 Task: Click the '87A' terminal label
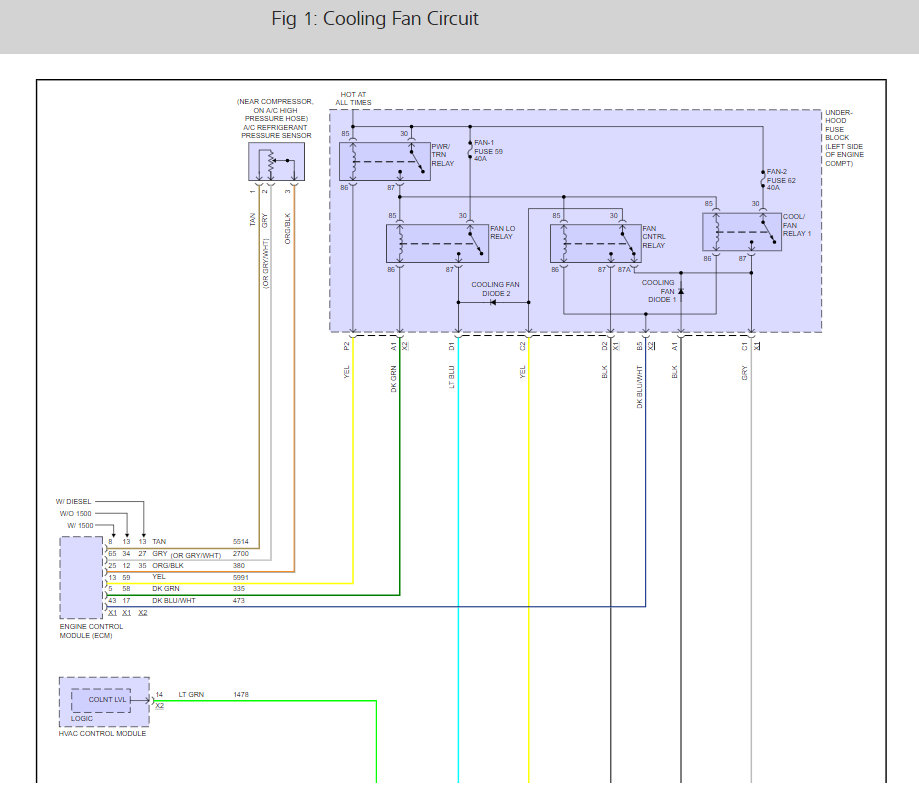[x=624, y=270]
